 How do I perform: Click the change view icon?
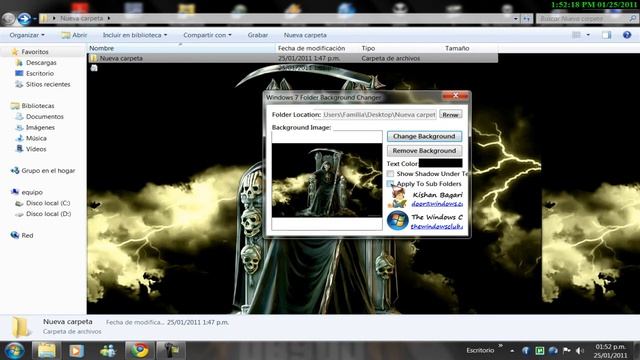[x=576, y=35]
